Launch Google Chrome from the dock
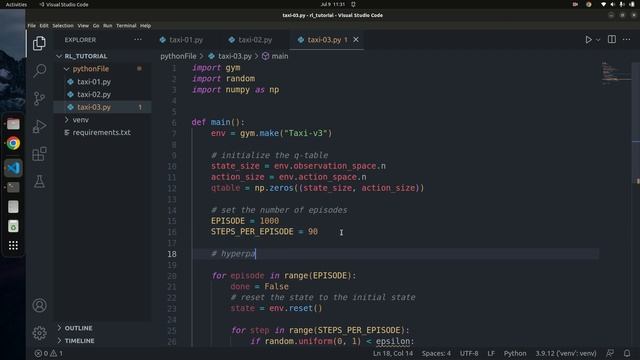Image resolution: width=640 pixels, height=360 pixels. 13,143
